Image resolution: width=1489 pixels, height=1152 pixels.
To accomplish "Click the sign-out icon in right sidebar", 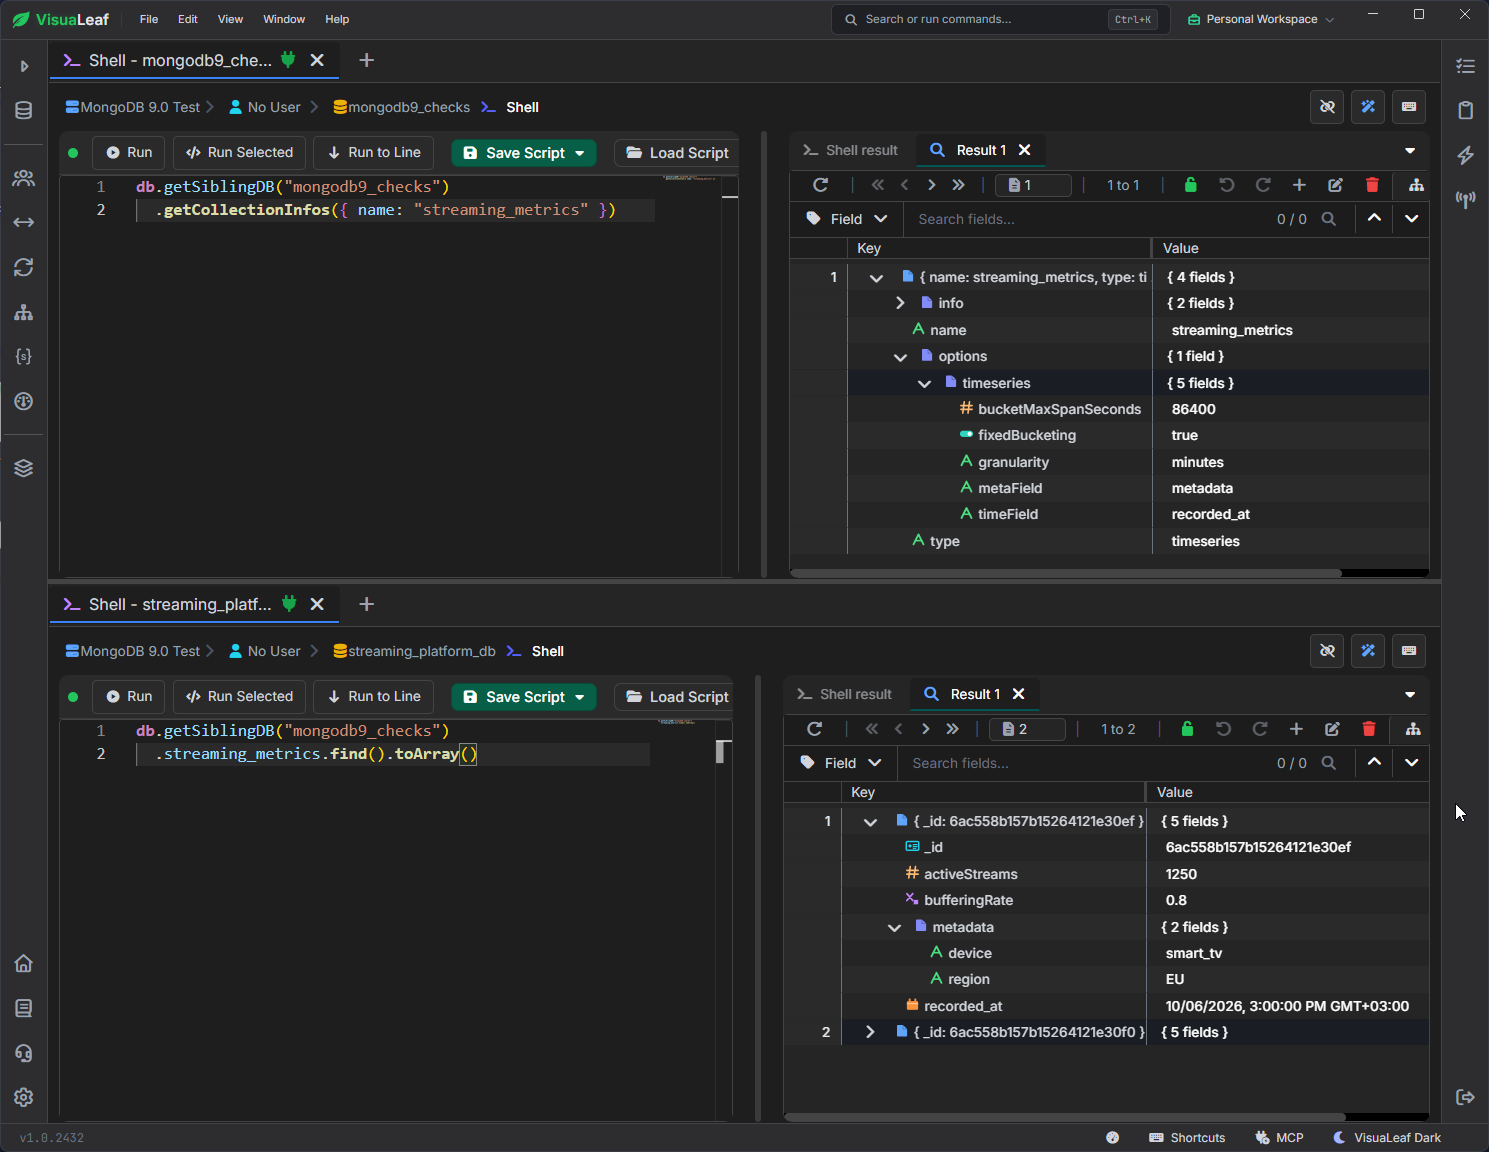I will 1465,1097.
